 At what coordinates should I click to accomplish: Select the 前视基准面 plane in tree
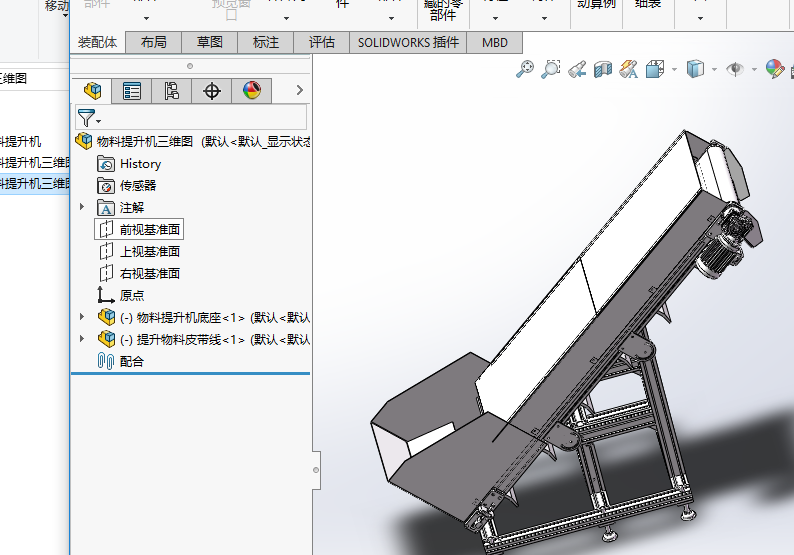(150, 230)
